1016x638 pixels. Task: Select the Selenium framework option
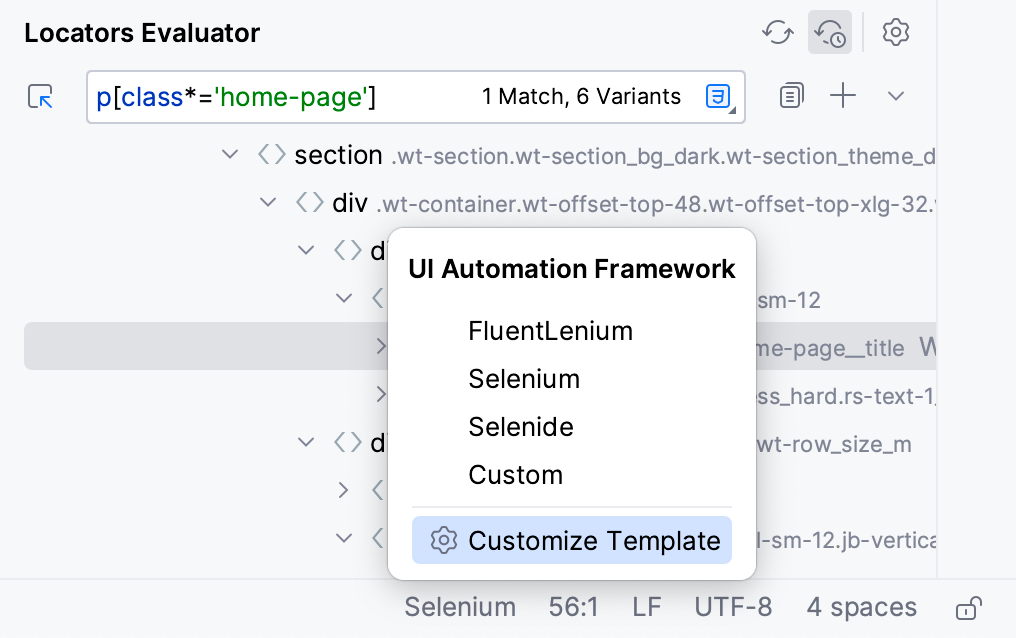click(x=524, y=379)
